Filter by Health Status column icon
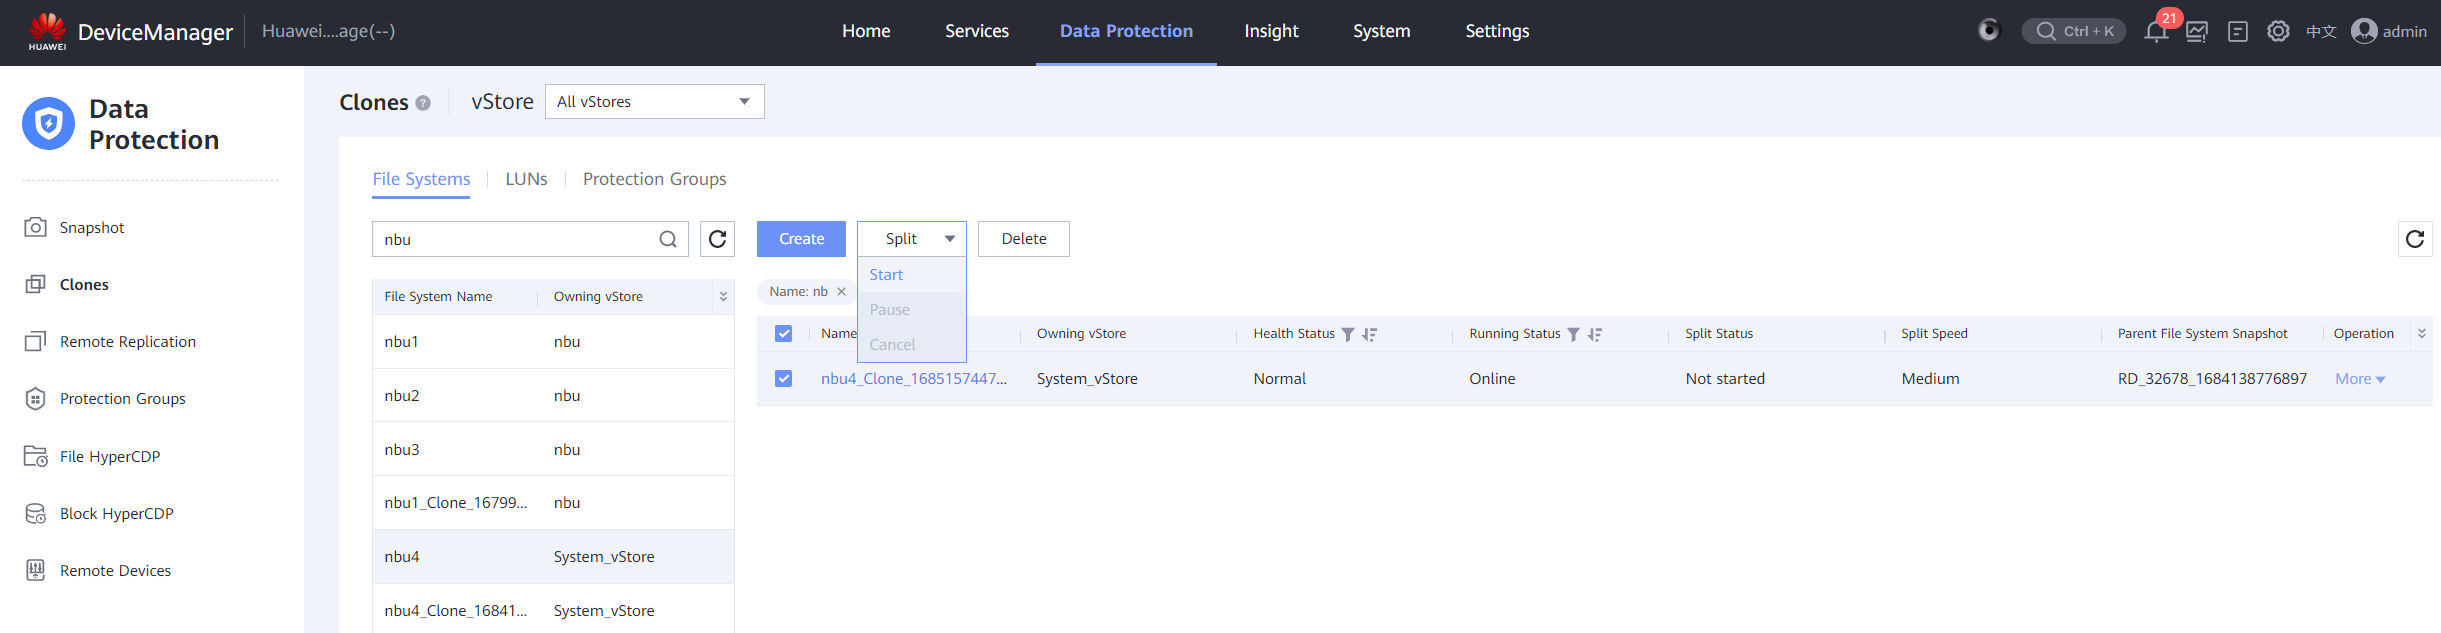This screenshot has width=2441, height=633. click(x=1348, y=334)
